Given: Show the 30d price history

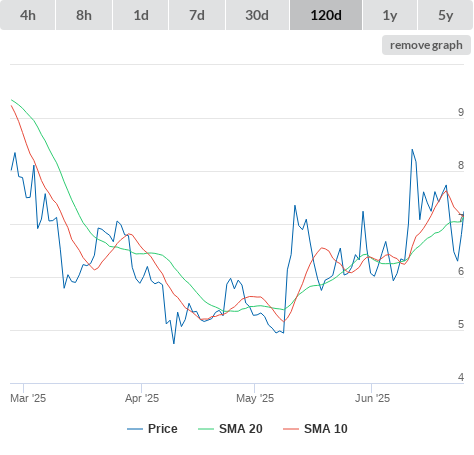Looking at the screenshot, I should [x=257, y=15].
